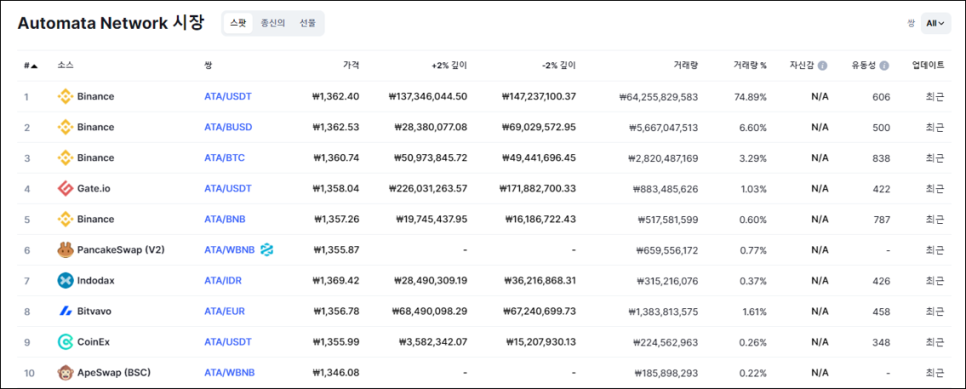
Task: Click info icon next to 자신감 header
Action: (x=822, y=65)
